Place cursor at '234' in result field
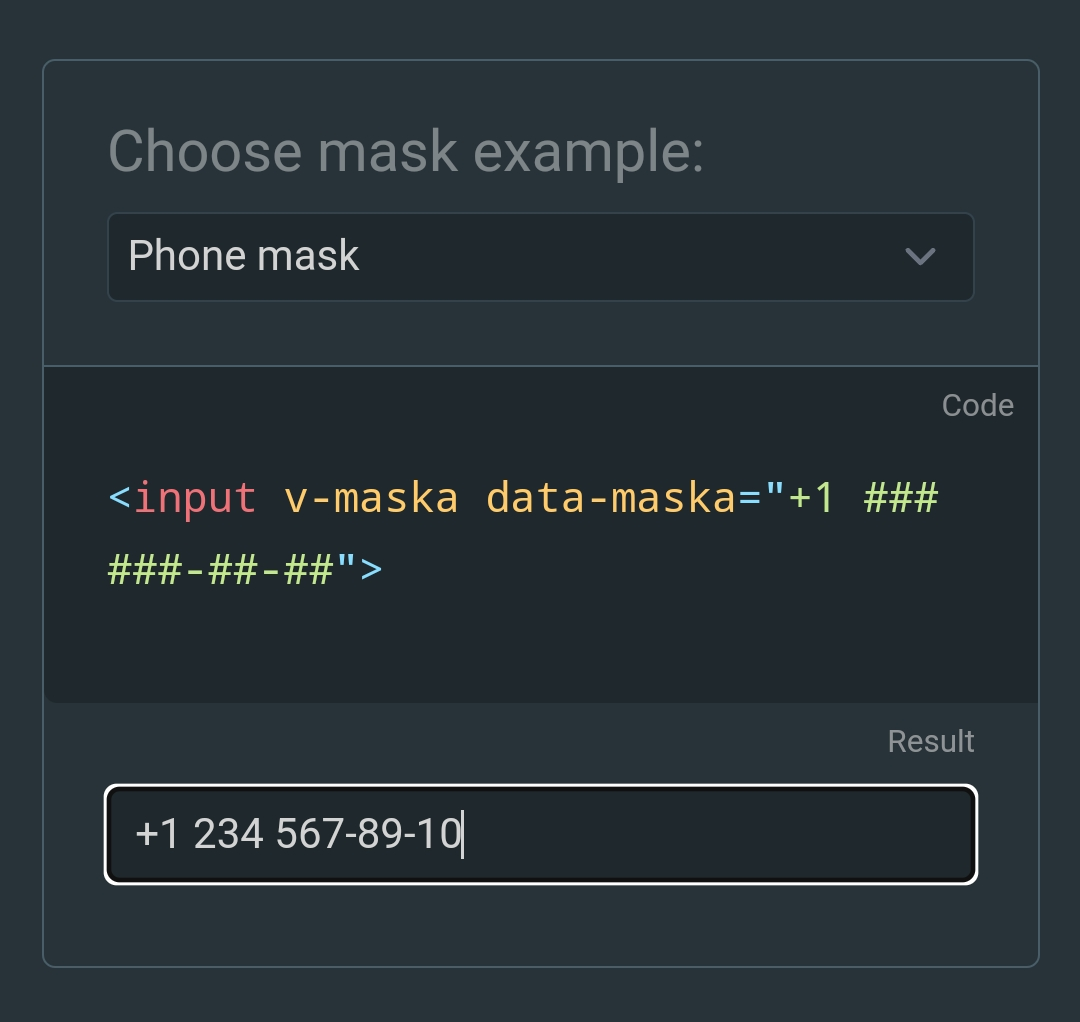The image size is (1080, 1022). tap(228, 834)
